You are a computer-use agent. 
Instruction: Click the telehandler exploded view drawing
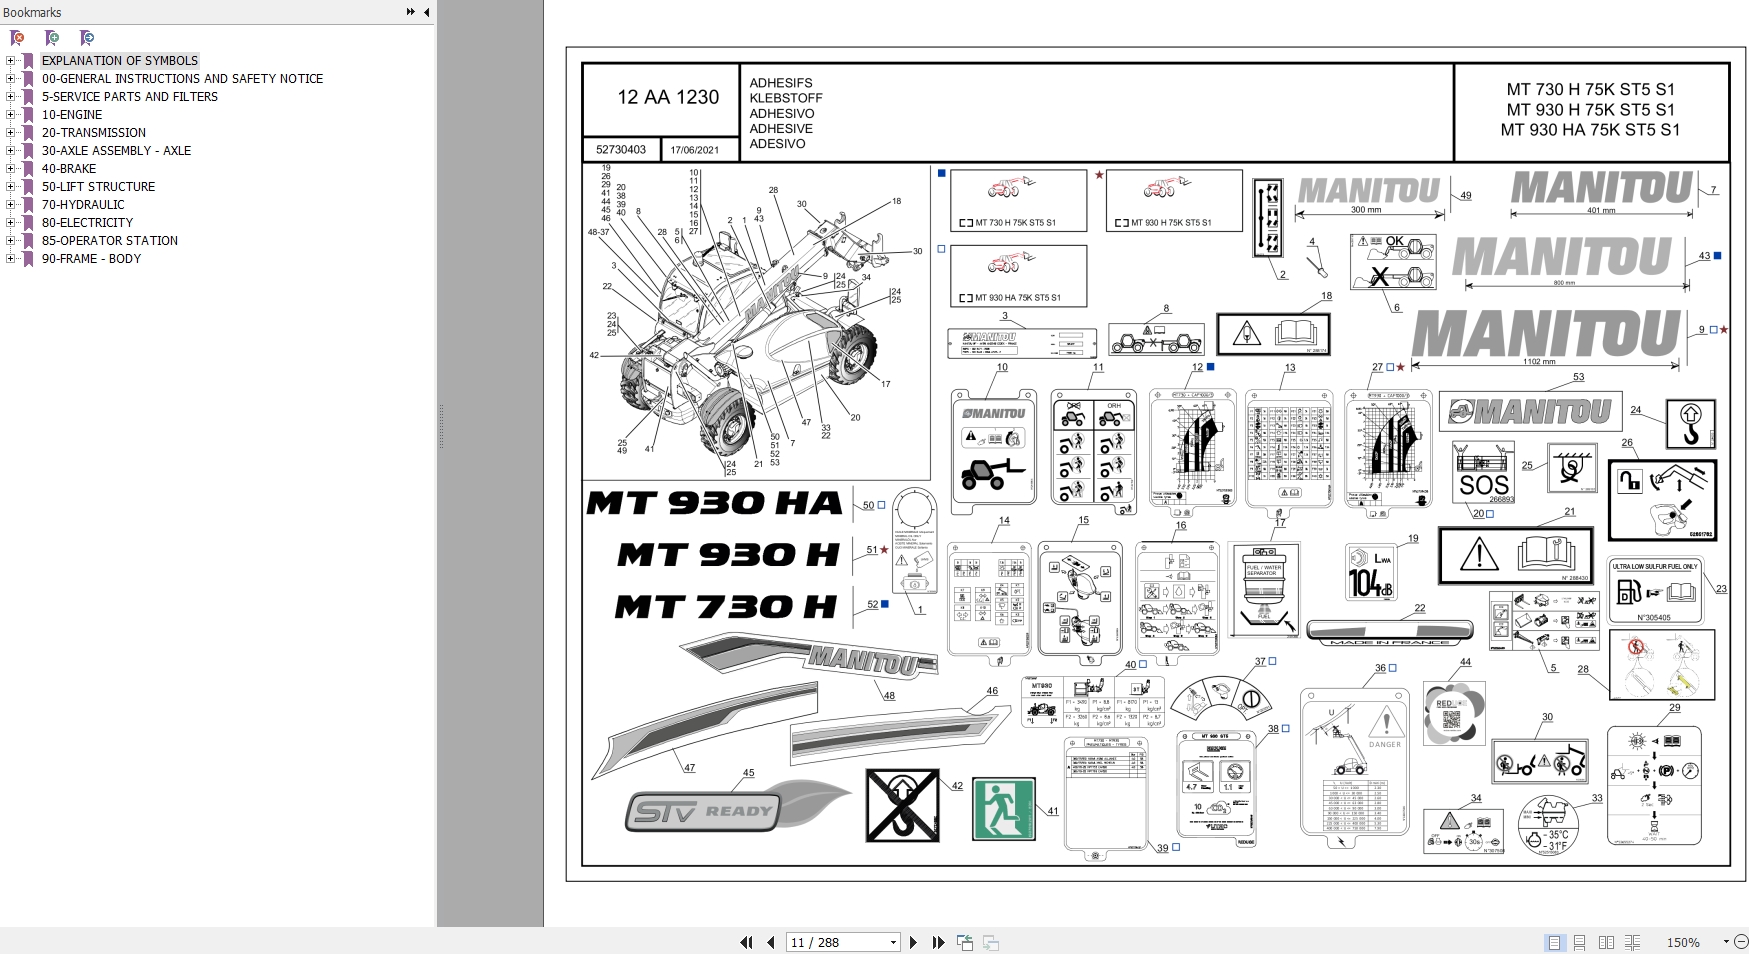click(756, 321)
